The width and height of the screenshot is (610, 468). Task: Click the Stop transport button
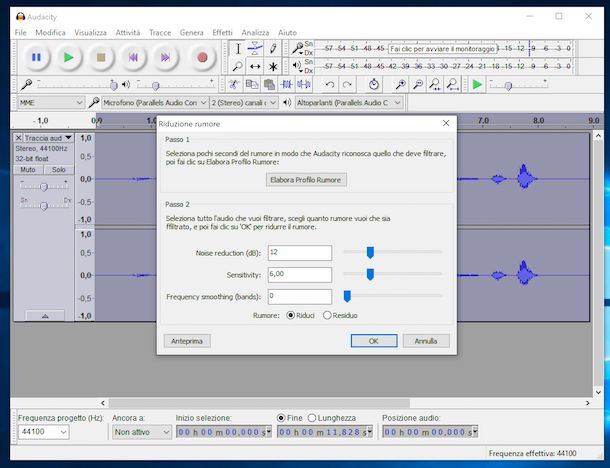click(101, 57)
